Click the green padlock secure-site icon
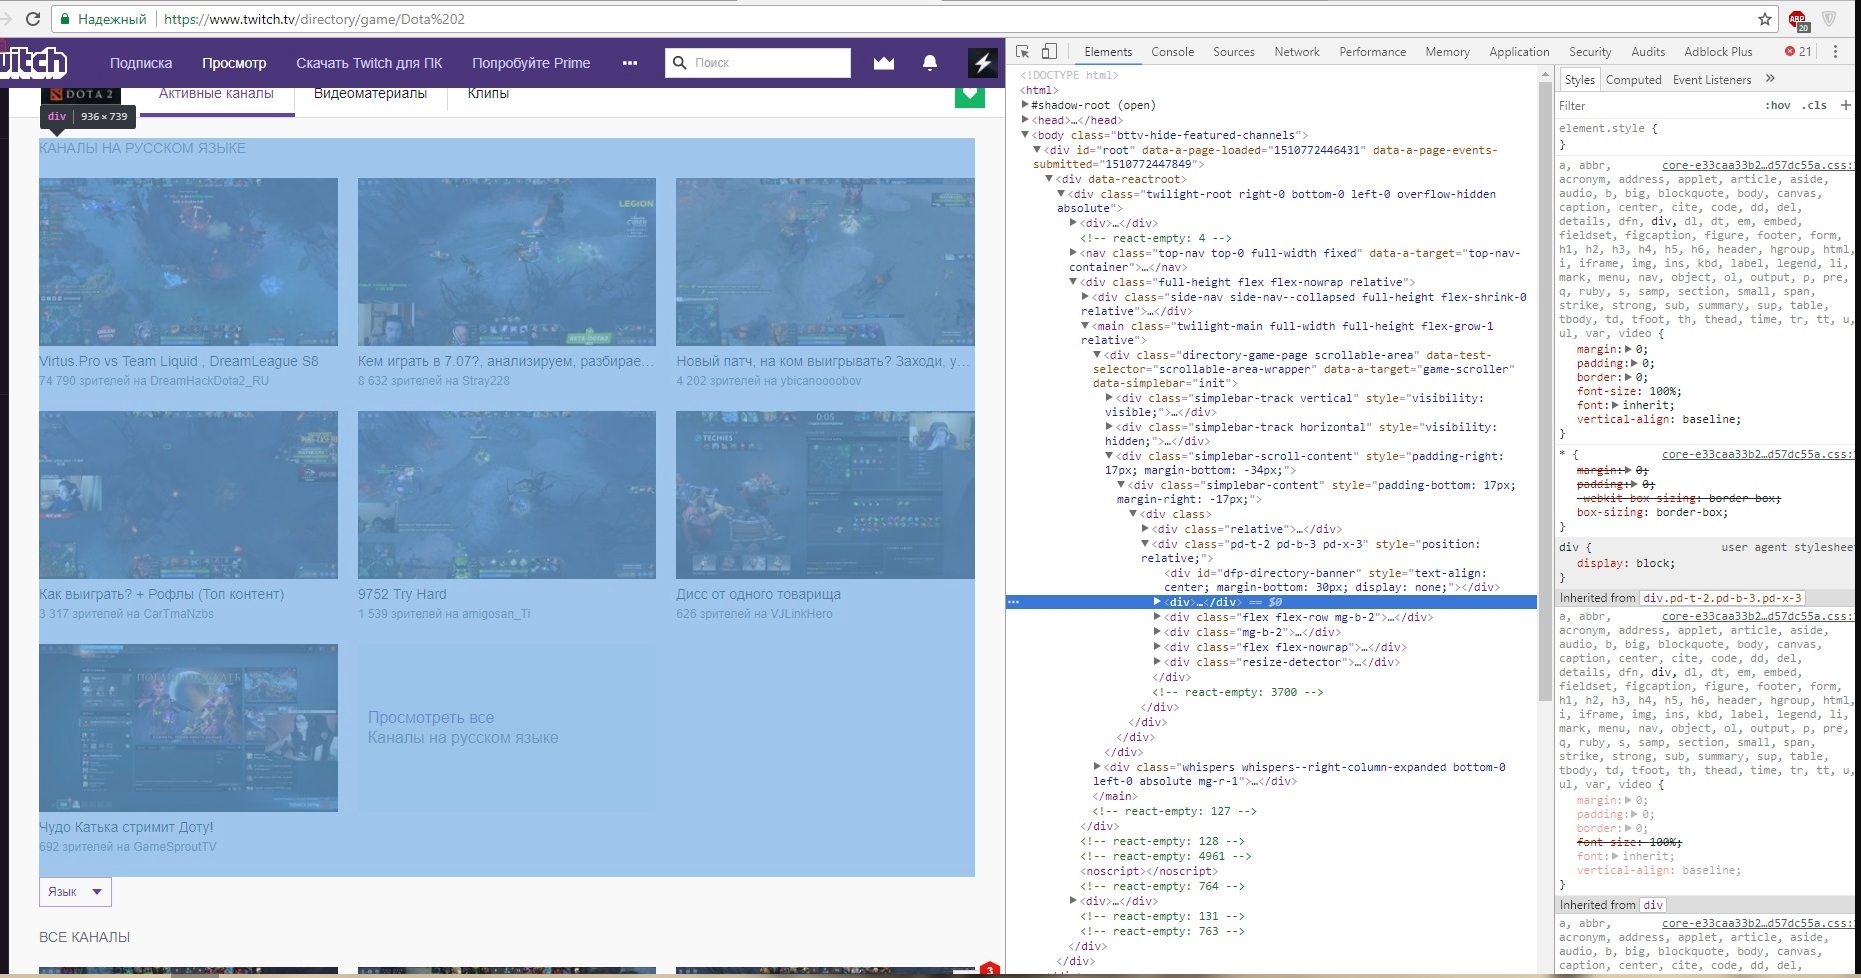This screenshot has width=1861, height=978. pos(65,19)
